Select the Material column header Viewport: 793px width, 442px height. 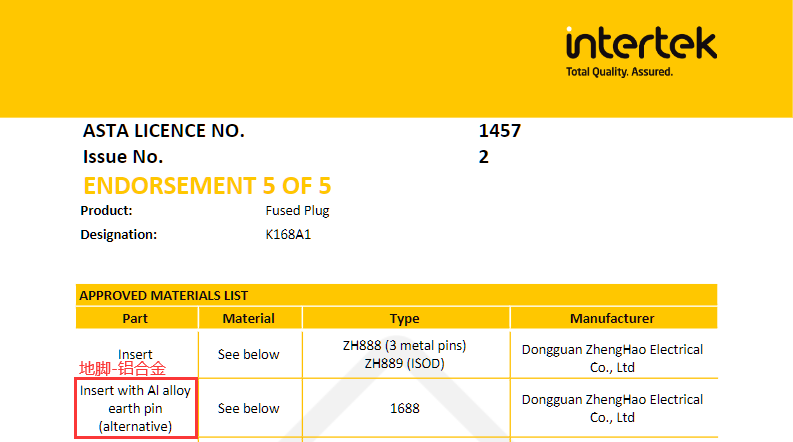[x=248, y=319]
